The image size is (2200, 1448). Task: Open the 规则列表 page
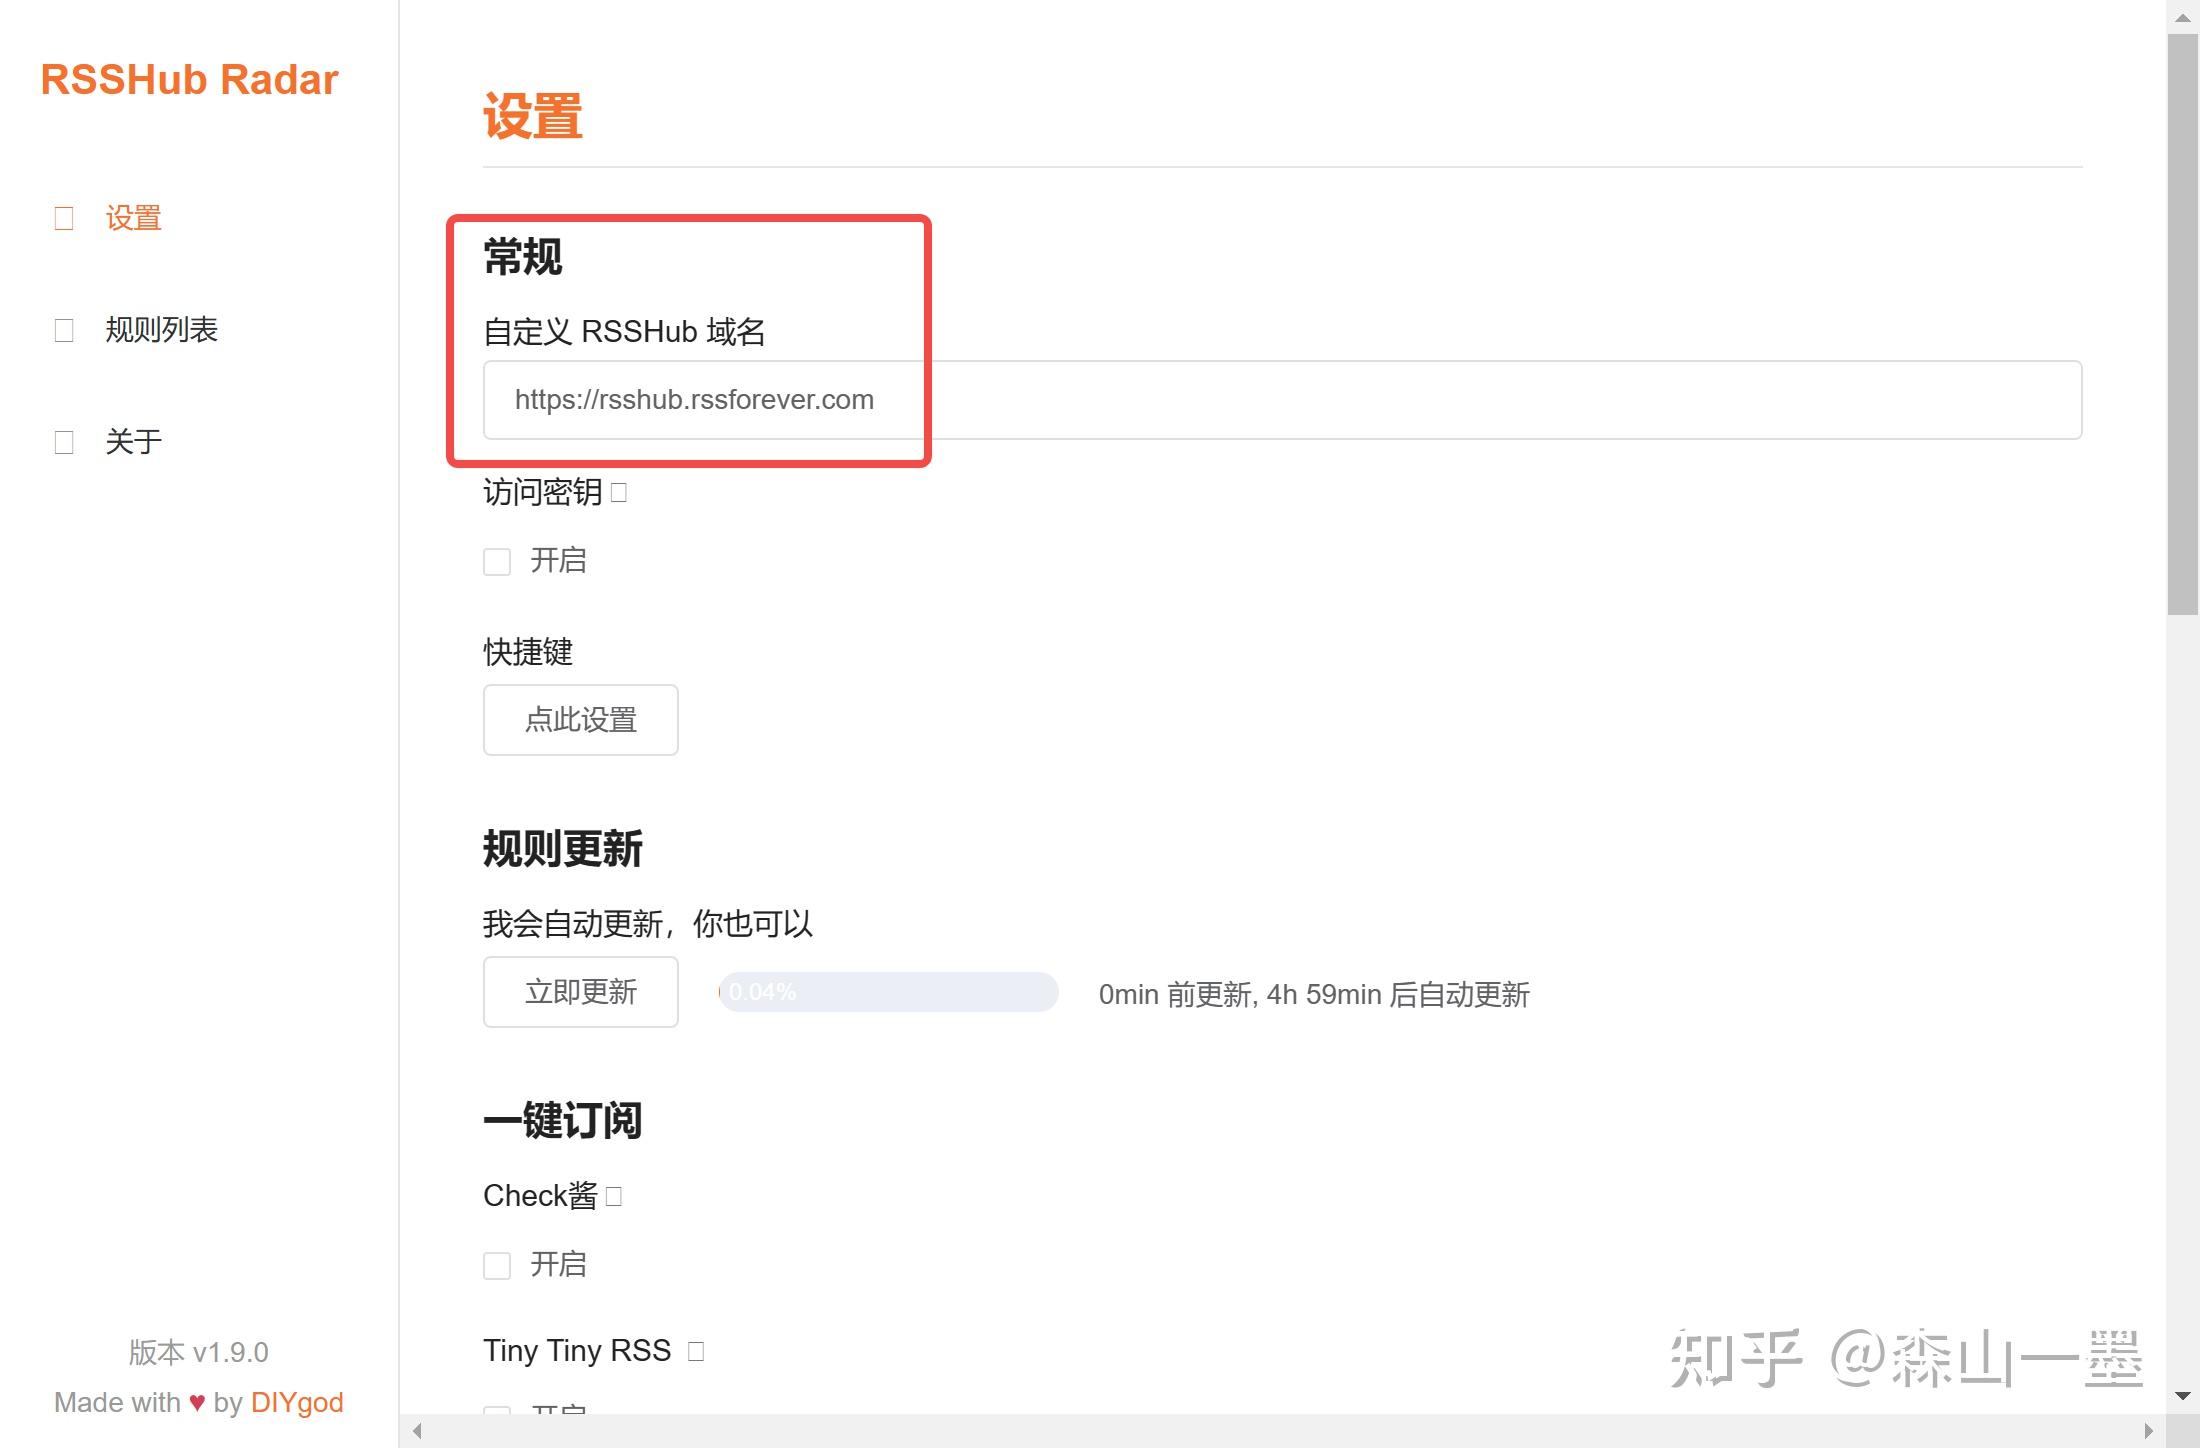161,330
